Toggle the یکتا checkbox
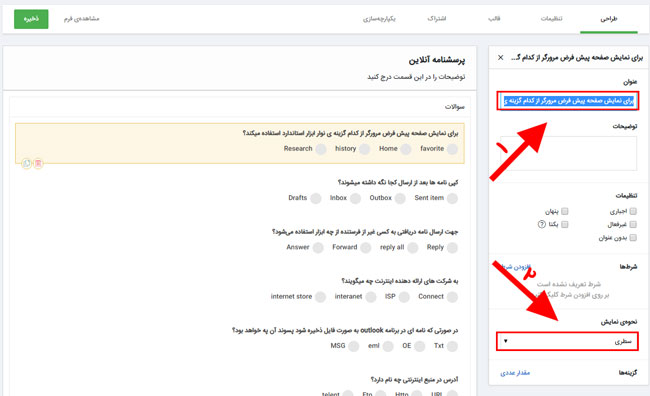This screenshot has height=396, width=650. tap(565, 224)
